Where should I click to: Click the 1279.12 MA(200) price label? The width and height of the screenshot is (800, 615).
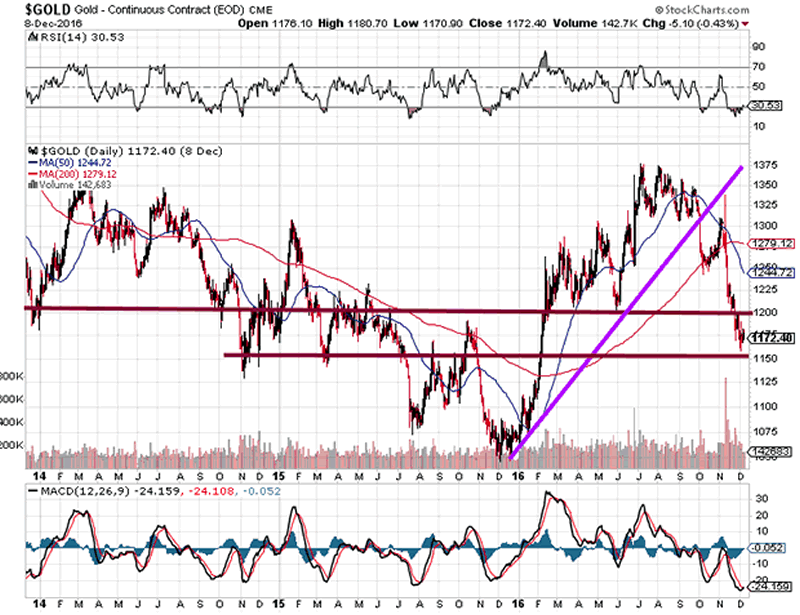[x=755, y=243]
